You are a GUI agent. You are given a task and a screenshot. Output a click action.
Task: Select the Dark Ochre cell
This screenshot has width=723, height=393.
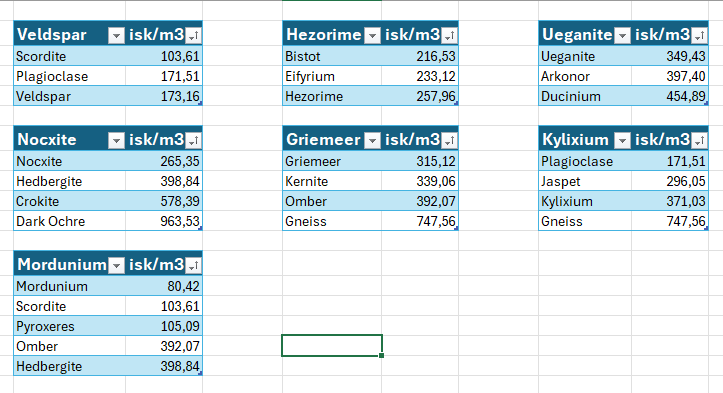pos(70,221)
